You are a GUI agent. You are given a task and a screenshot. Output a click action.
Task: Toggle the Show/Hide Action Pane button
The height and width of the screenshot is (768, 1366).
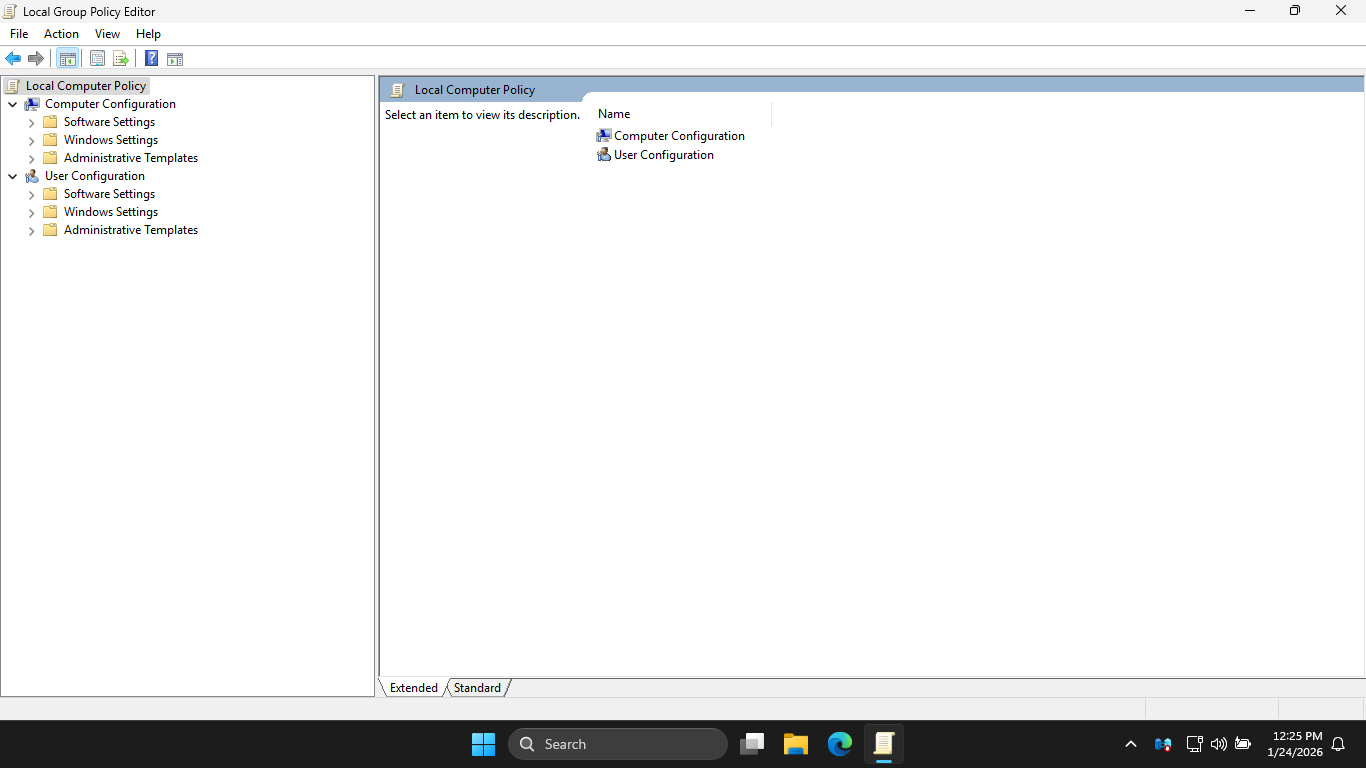pyautogui.click(x=175, y=59)
